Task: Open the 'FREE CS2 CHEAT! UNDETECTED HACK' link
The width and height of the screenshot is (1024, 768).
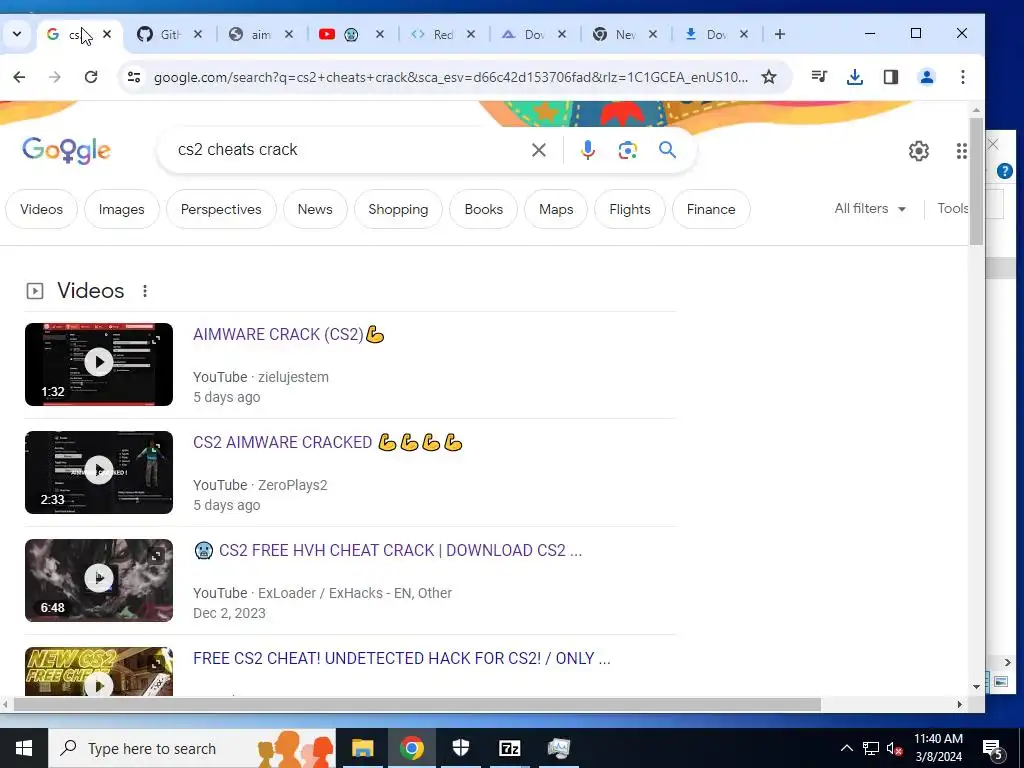Action: [402, 658]
